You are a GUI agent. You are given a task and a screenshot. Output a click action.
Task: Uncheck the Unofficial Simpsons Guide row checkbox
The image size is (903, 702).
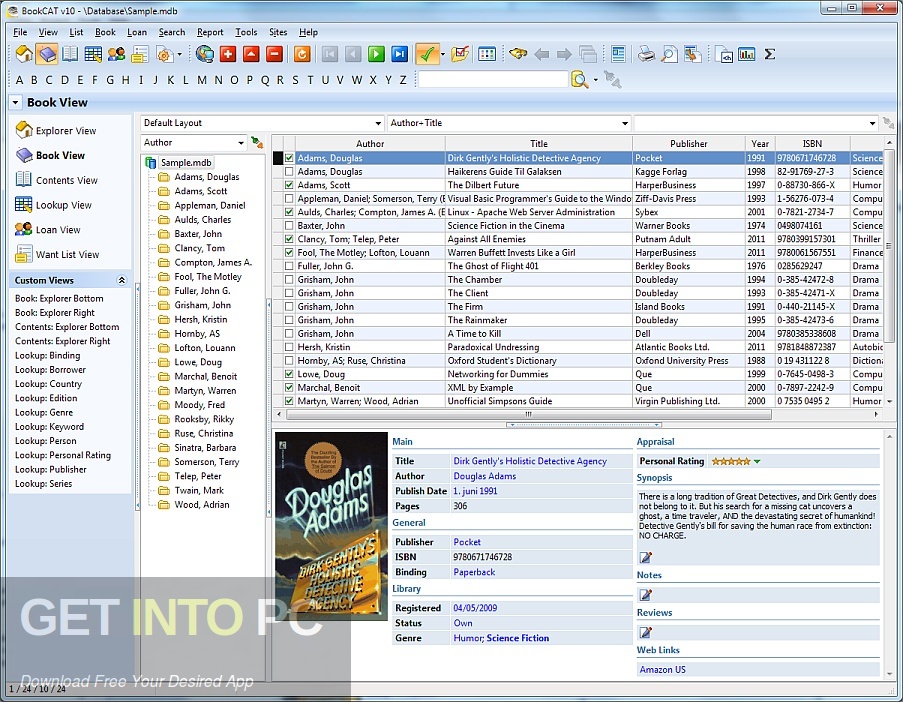[x=289, y=401]
